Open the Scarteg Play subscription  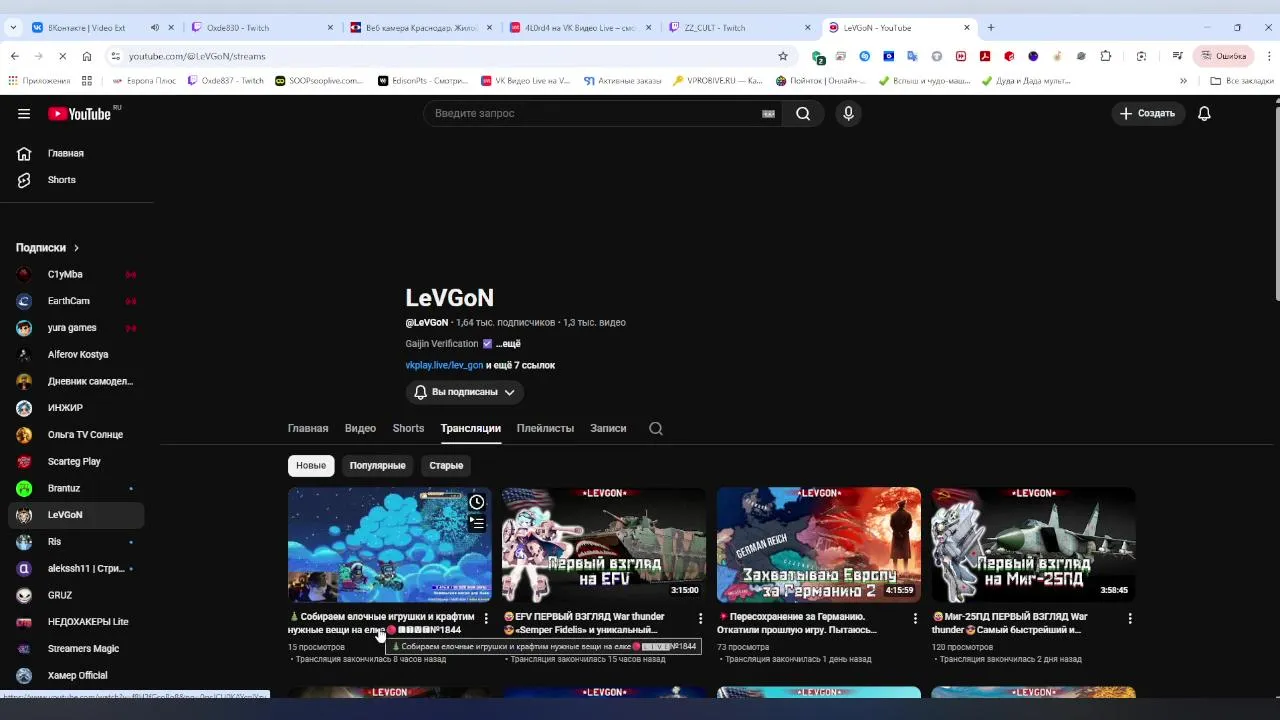(76, 461)
